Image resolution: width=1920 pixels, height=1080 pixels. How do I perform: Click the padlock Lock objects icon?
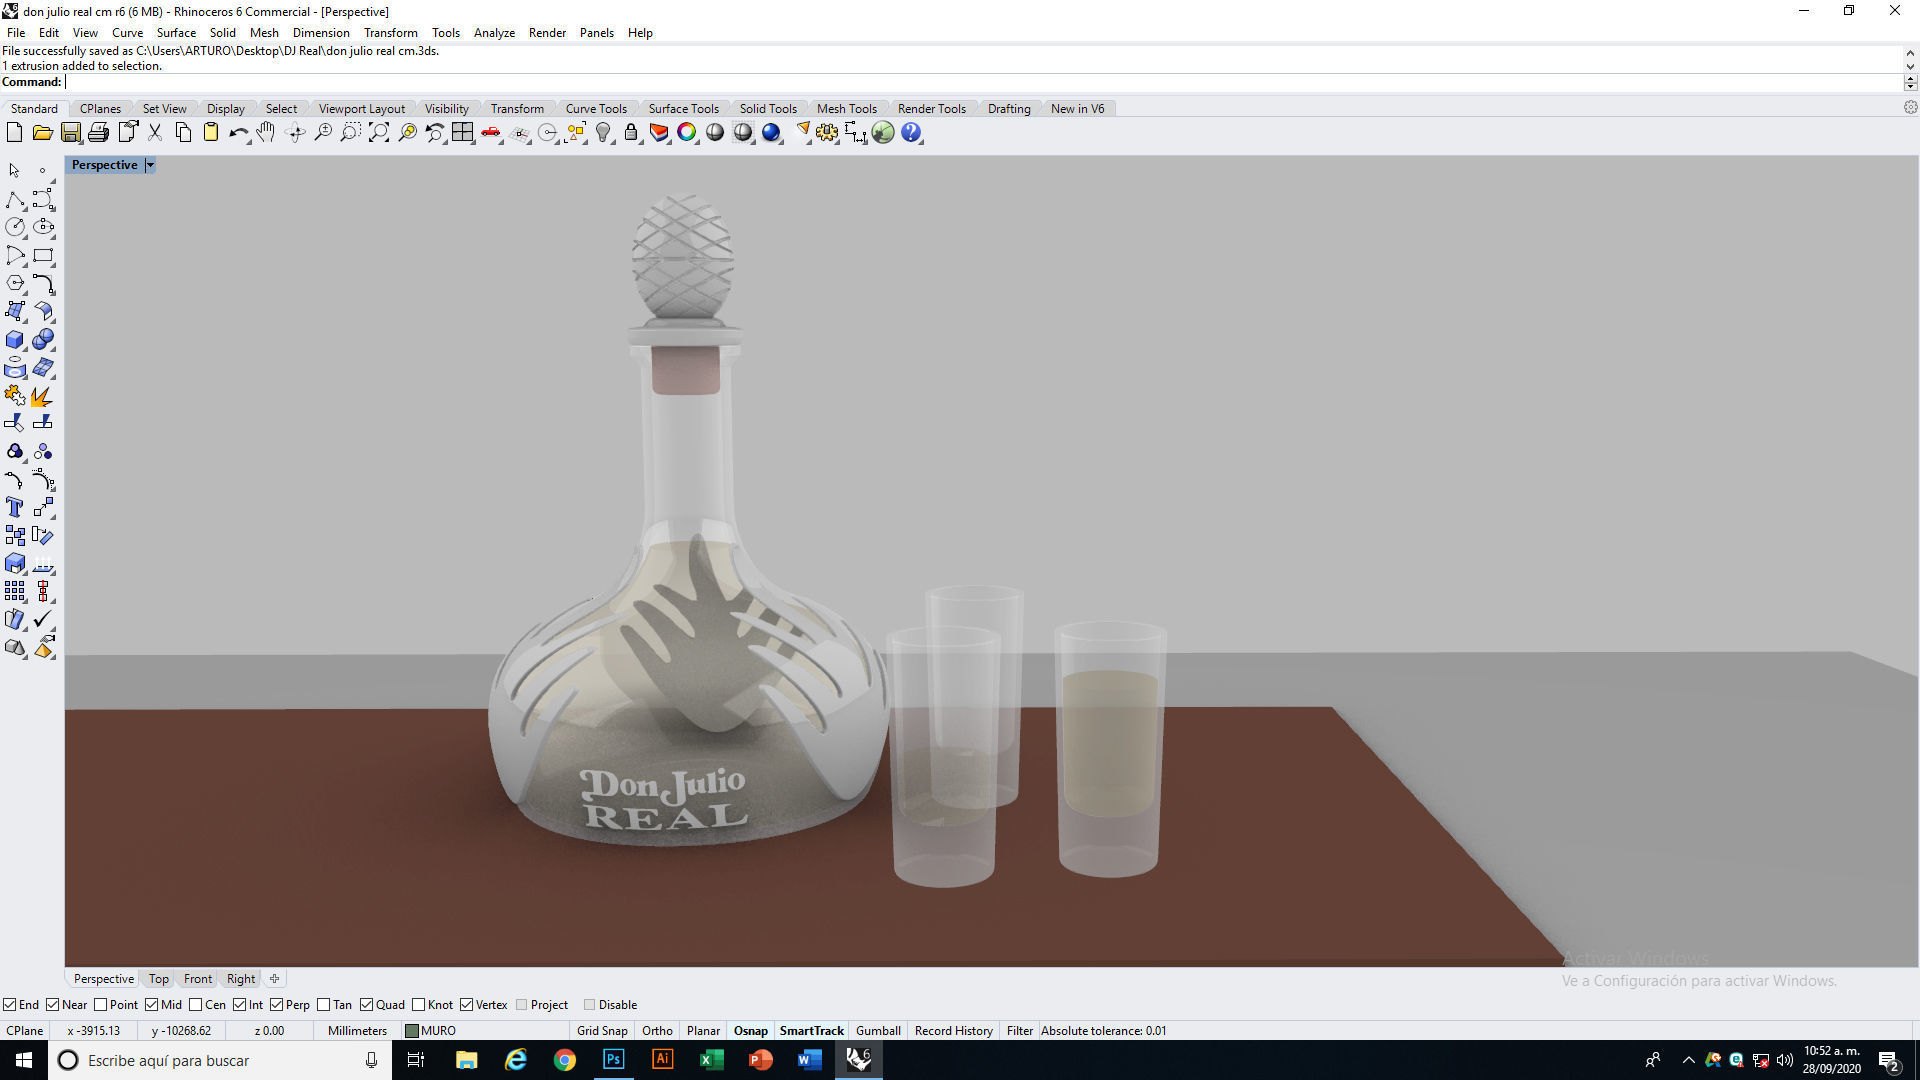[631, 132]
